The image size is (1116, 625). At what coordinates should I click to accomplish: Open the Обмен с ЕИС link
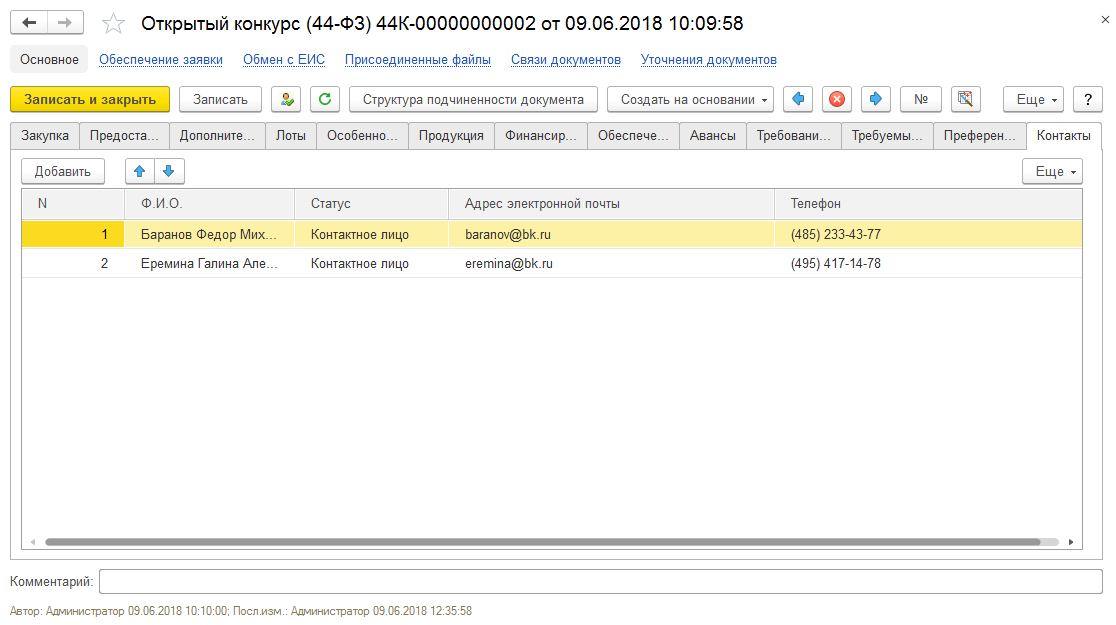tap(284, 60)
